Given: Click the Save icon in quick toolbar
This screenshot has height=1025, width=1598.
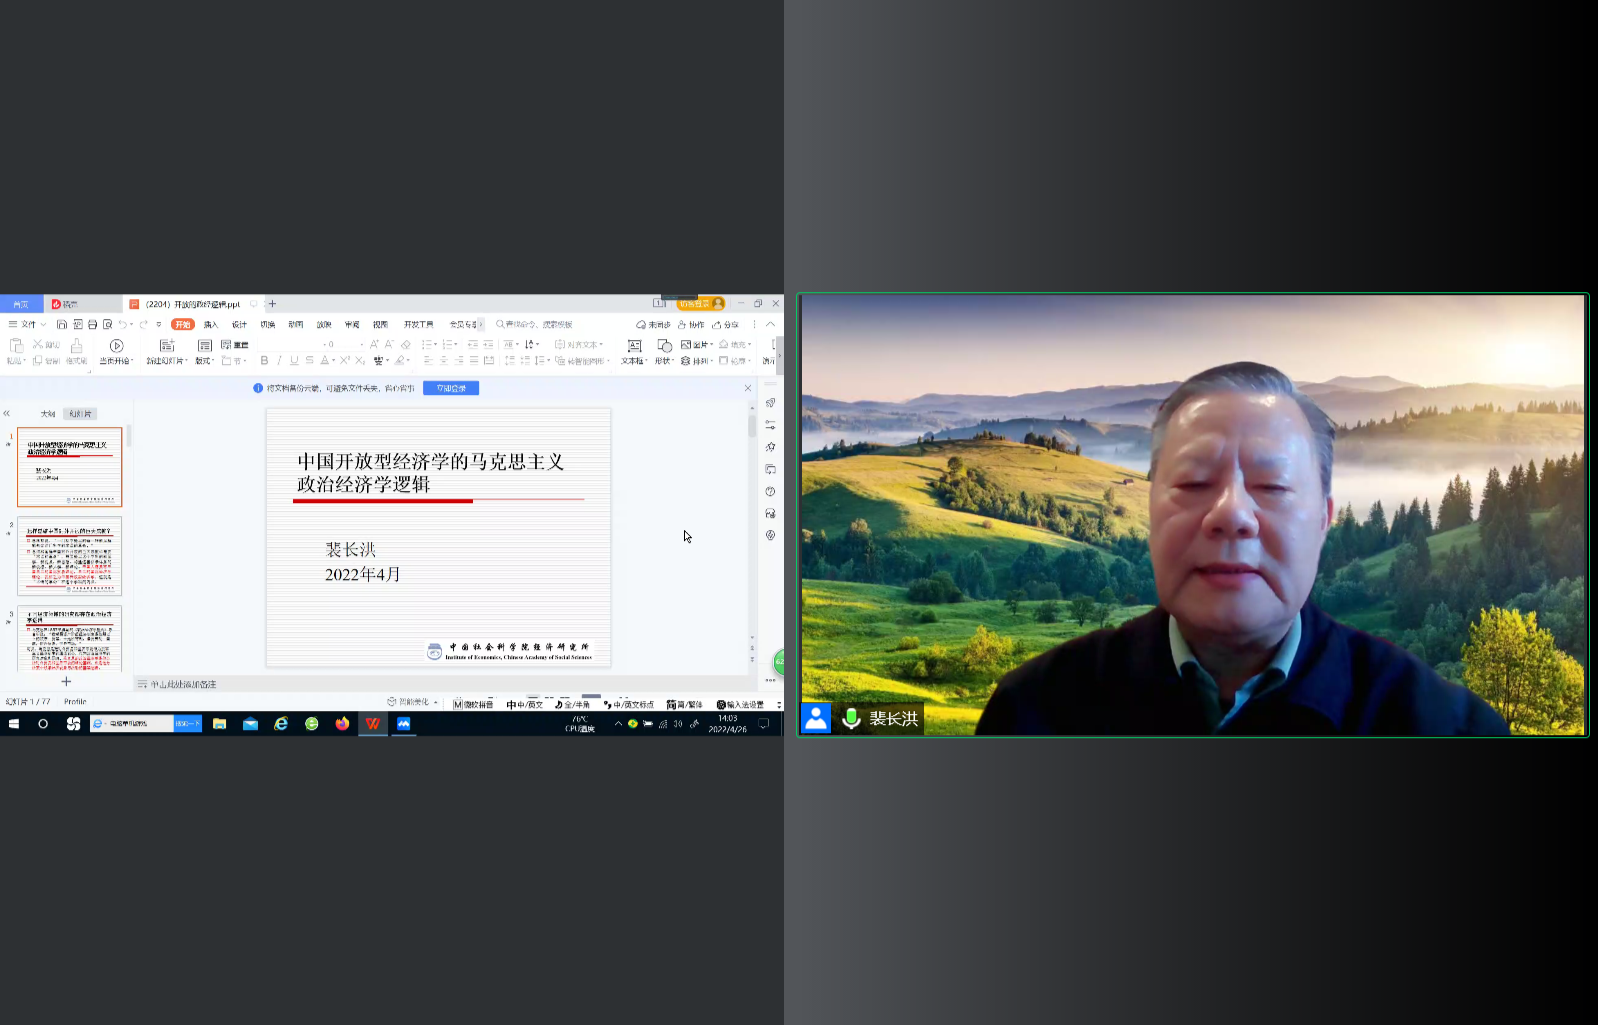Looking at the screenshot, I should tap(62, 324).
